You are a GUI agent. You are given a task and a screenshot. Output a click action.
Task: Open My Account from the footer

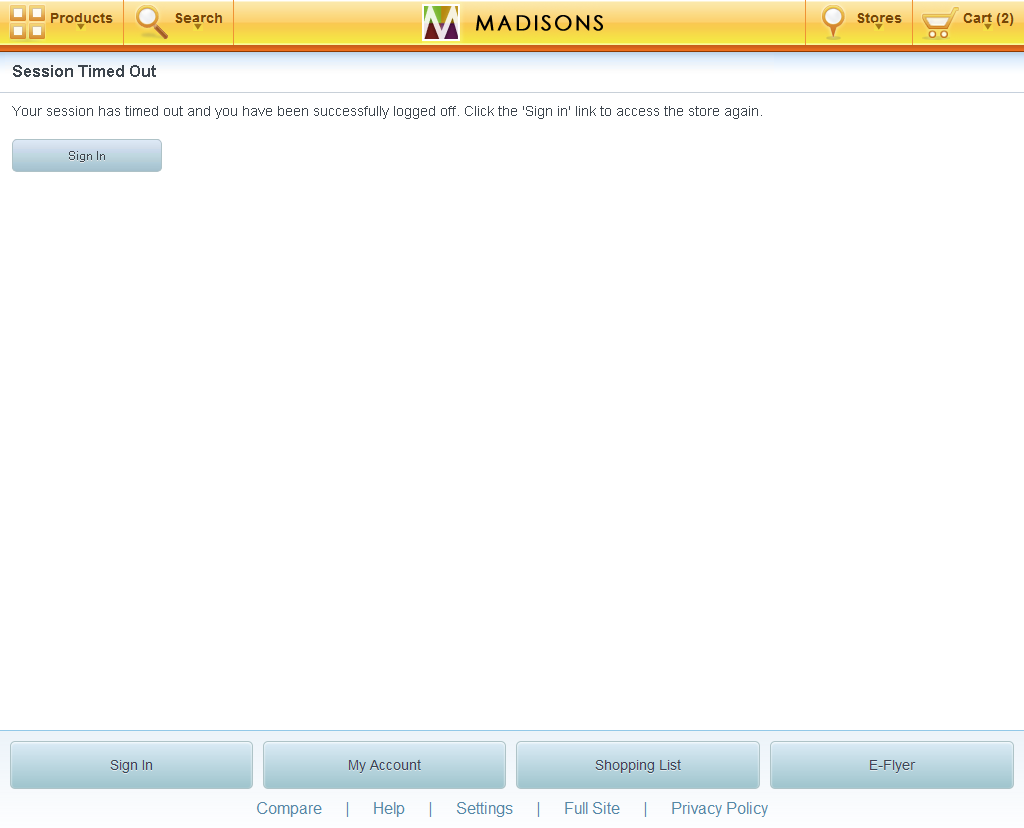(x=384, y=764)
